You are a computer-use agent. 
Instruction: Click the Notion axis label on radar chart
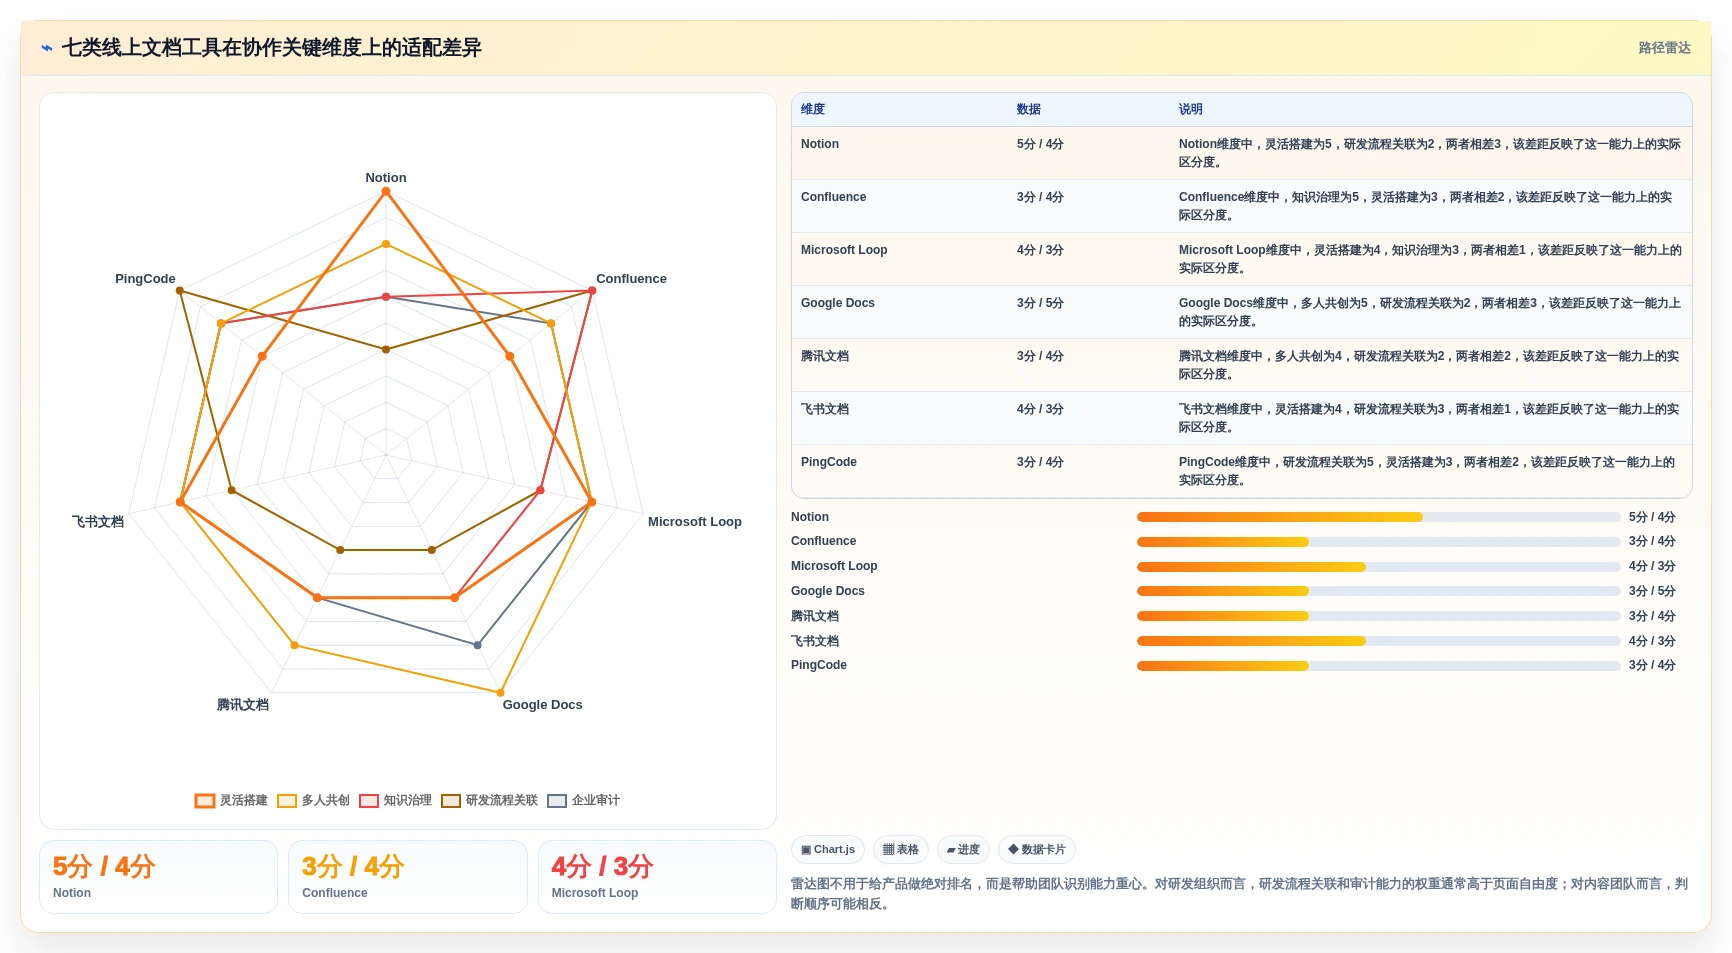(386, 178)
